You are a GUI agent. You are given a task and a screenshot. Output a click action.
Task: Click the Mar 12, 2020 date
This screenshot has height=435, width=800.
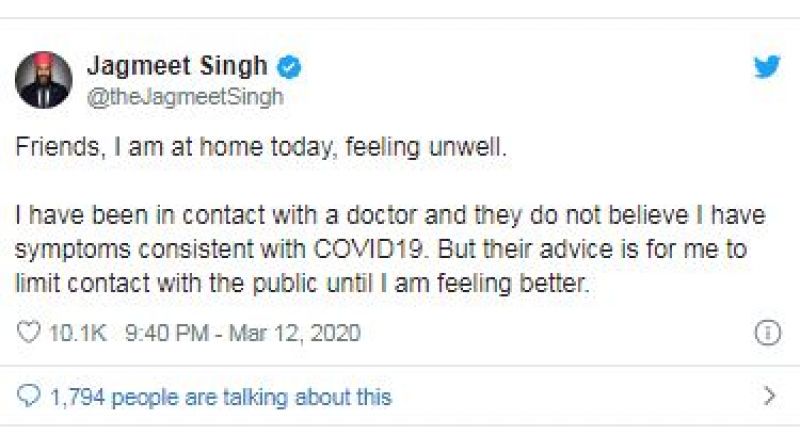click(295, 333)
